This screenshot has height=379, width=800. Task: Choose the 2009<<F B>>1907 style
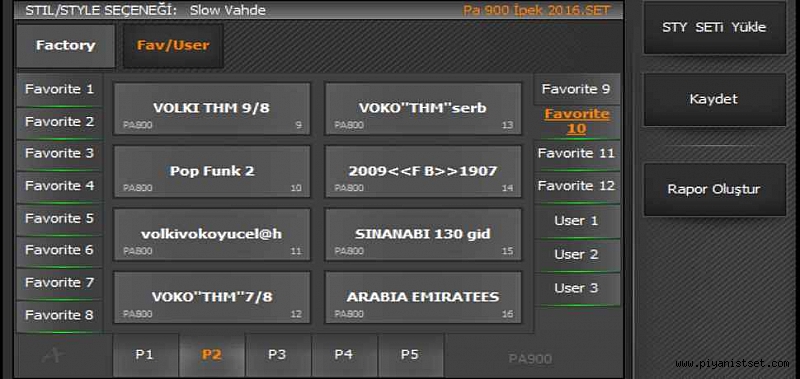click(x=423, y=171)
